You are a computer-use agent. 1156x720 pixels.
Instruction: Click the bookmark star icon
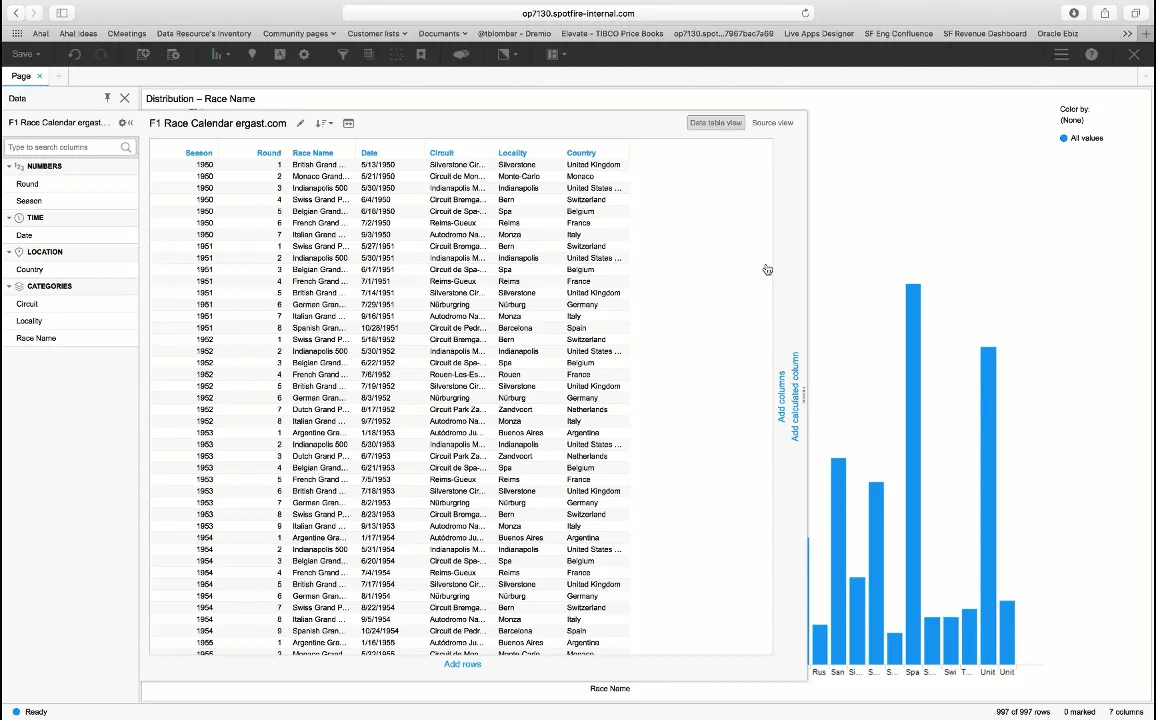tap(421, 55)
